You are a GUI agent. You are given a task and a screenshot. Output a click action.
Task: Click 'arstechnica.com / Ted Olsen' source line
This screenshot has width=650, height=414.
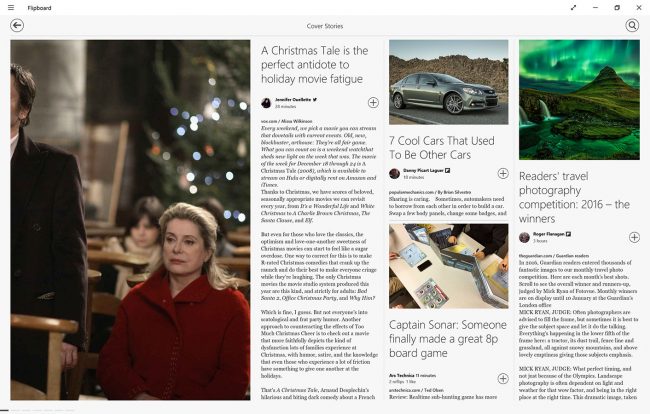416,390
